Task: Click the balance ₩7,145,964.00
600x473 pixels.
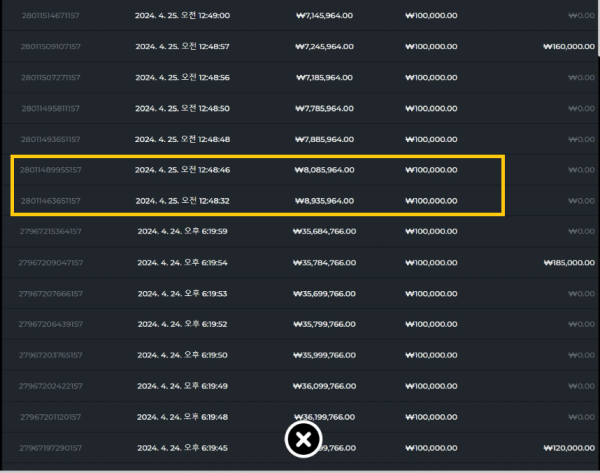Action: [x=324, y=16]
